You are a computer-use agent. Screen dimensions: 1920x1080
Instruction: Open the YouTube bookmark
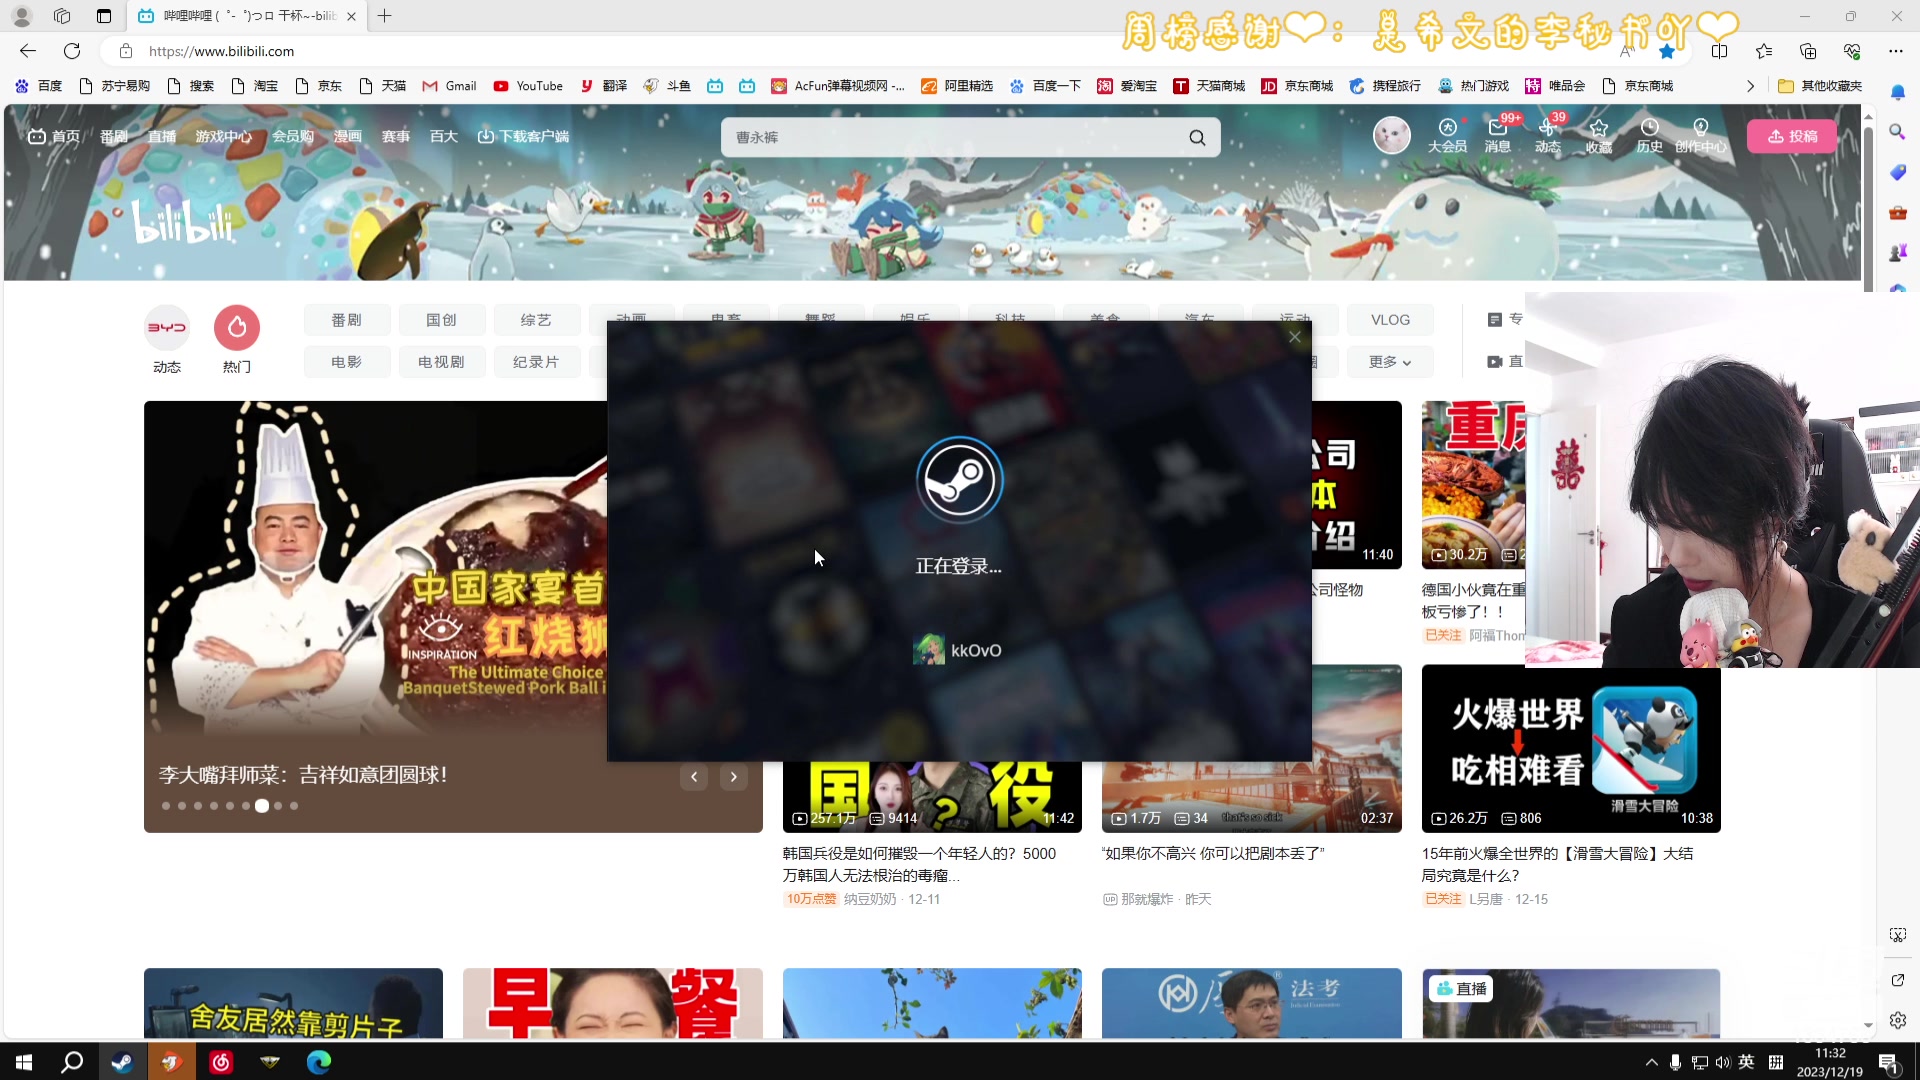click(x=528, y=86)
